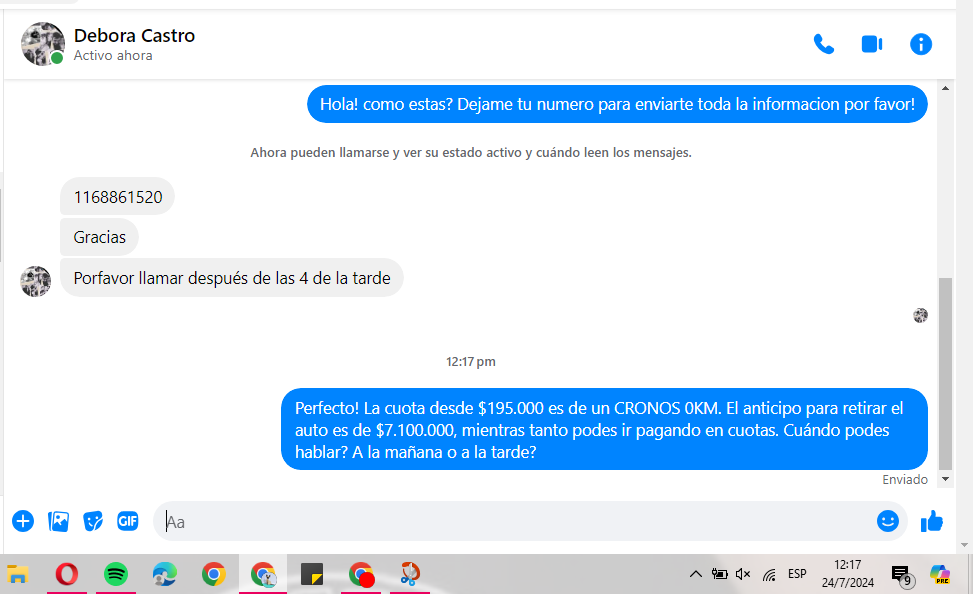Screen dimensions: 973x594
Task: Click the Debora Castro contact name
Action: coord(134,36)
